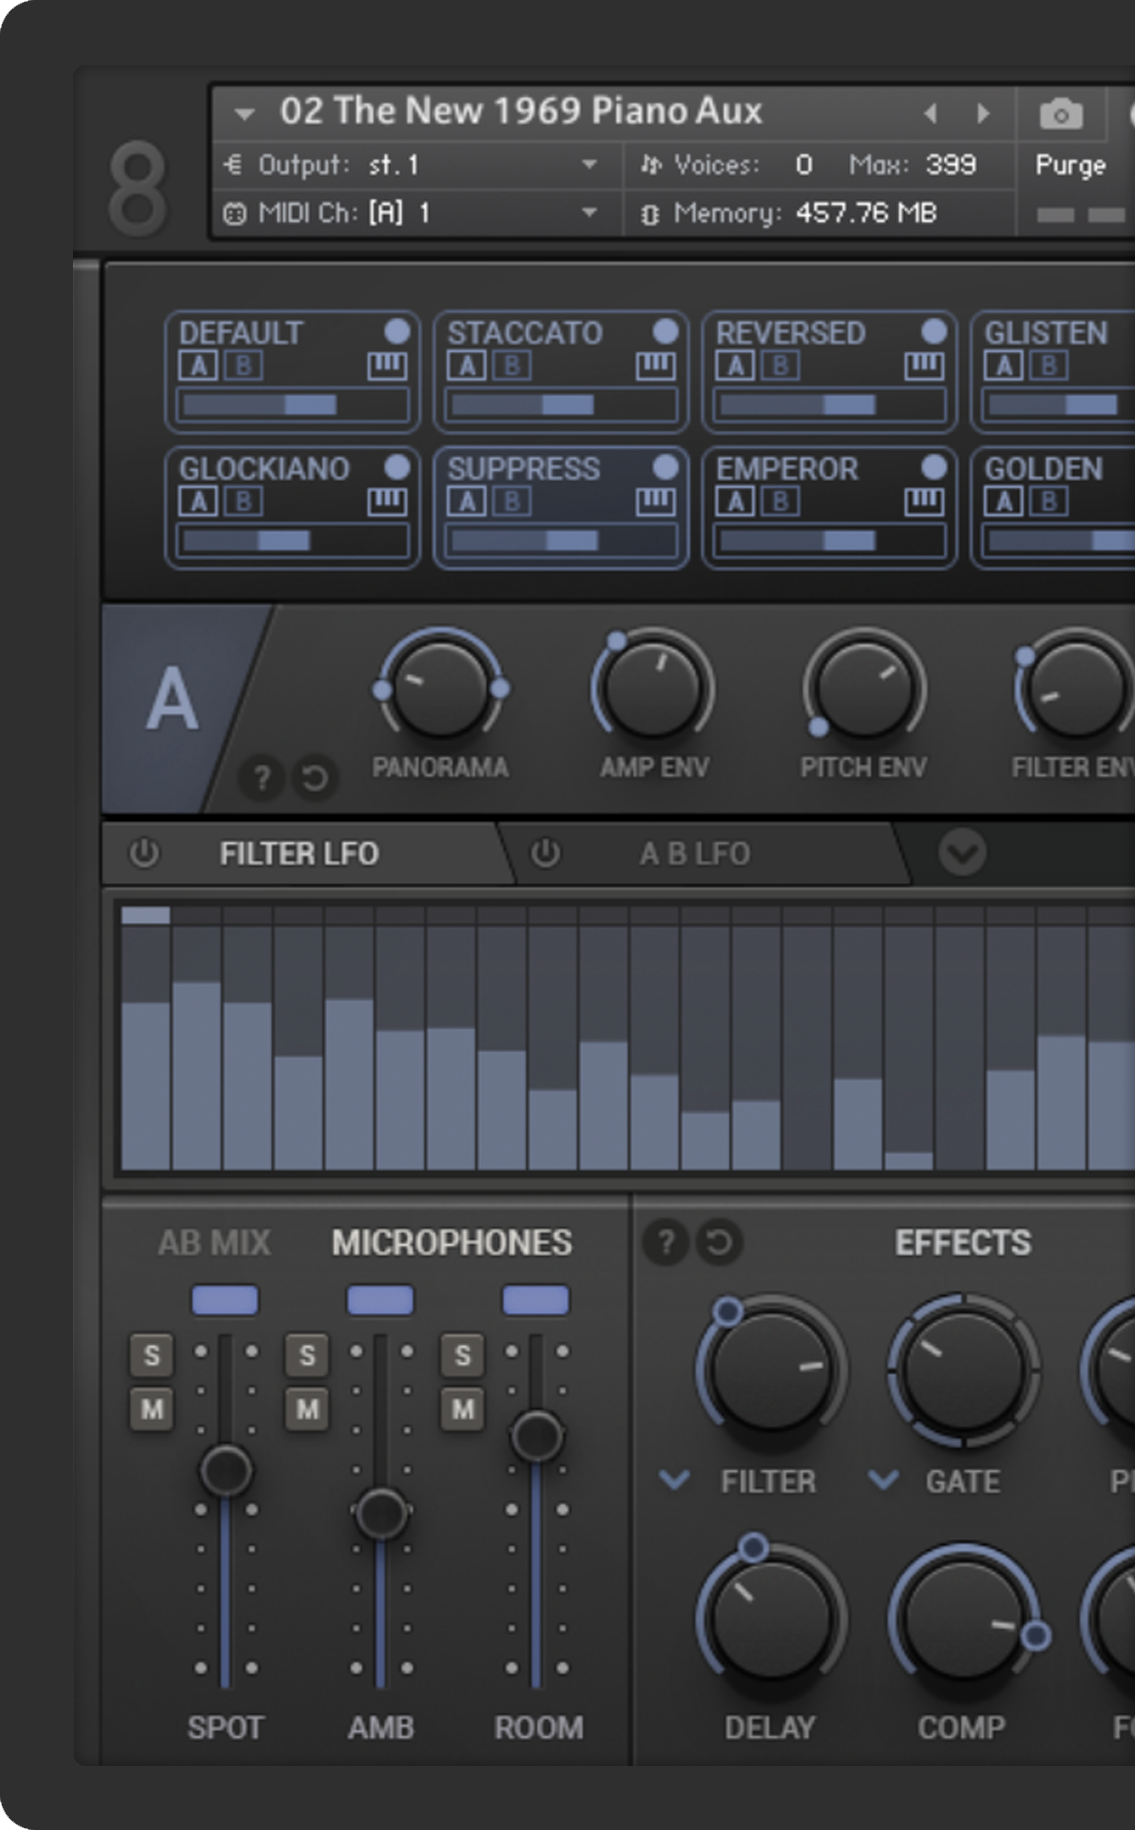
Task: Open the snapshot camera icon
Action: 1061,114
